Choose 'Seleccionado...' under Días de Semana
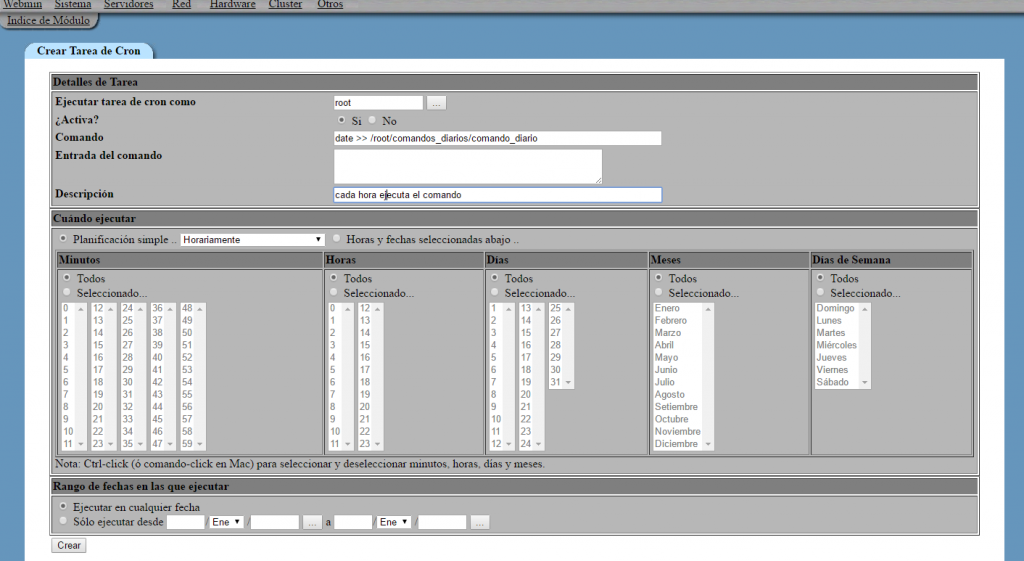Viewport: 1024px width, 561px height. [822, 293]
